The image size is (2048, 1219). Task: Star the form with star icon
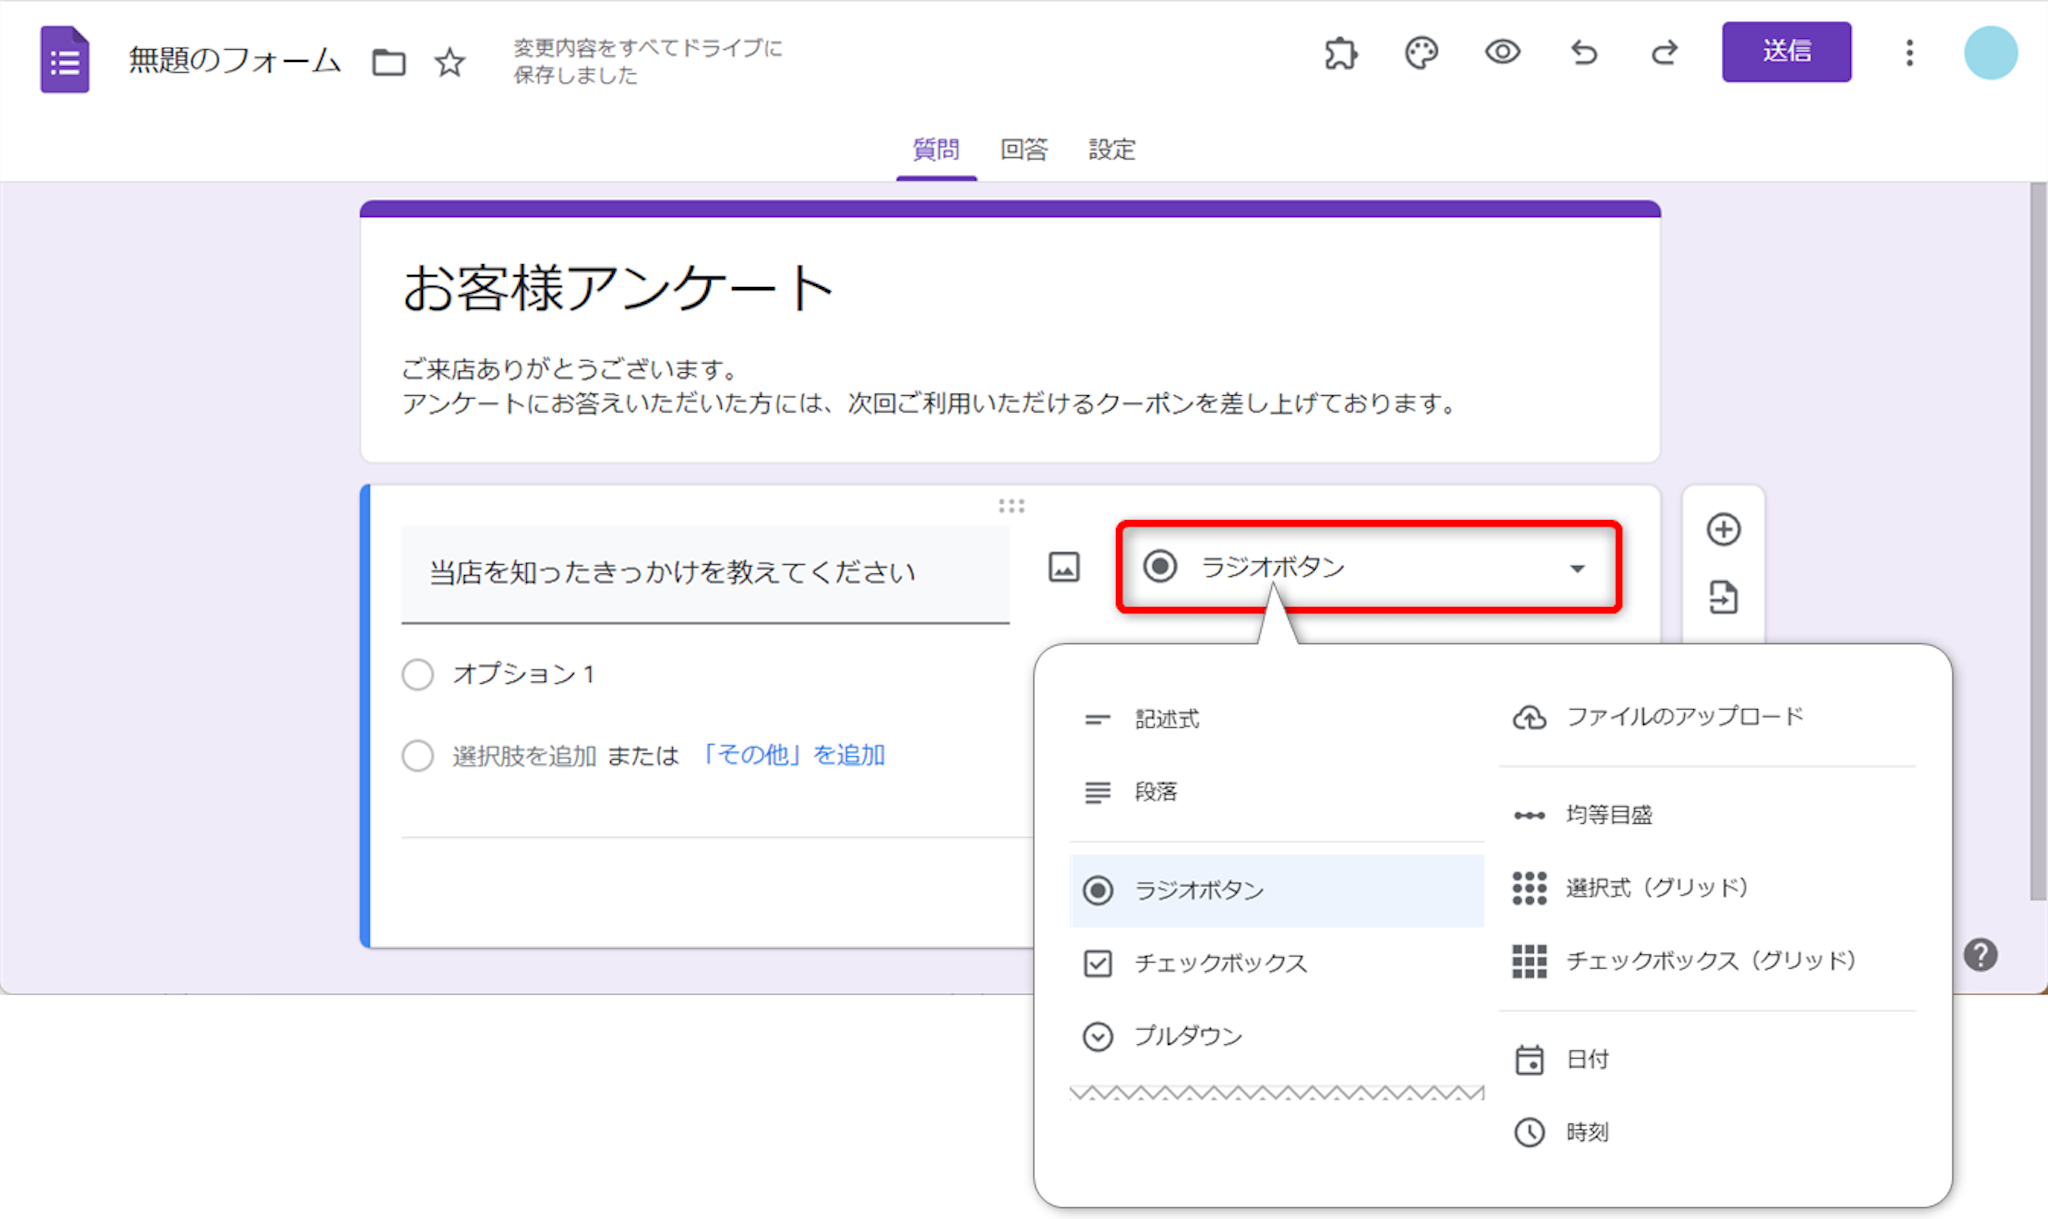pos(450,62)
